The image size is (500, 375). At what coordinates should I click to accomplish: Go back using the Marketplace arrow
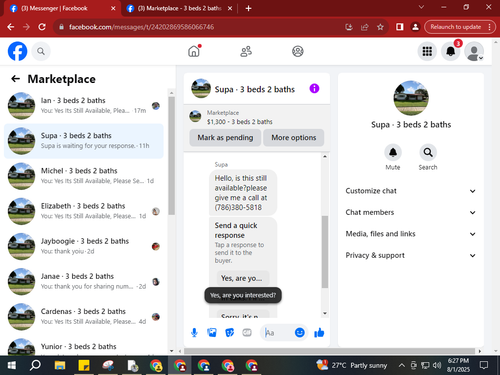[16, 79]
